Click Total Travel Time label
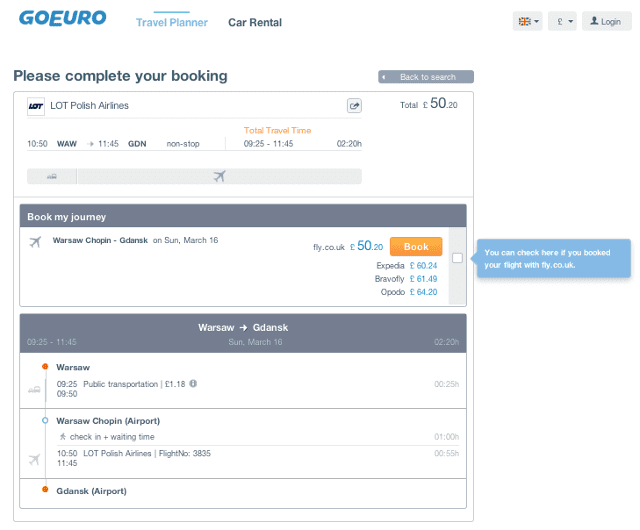 tap(278, 130)
